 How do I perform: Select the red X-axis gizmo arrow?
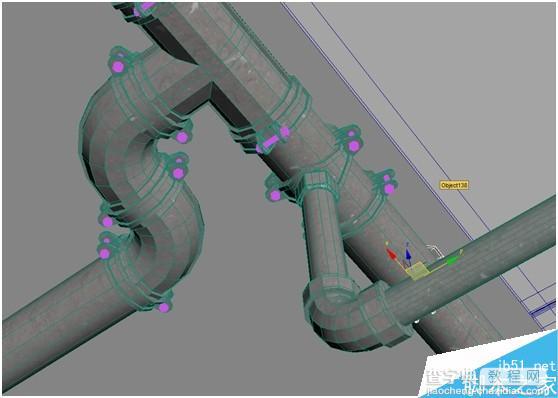(x=391, y=254)
